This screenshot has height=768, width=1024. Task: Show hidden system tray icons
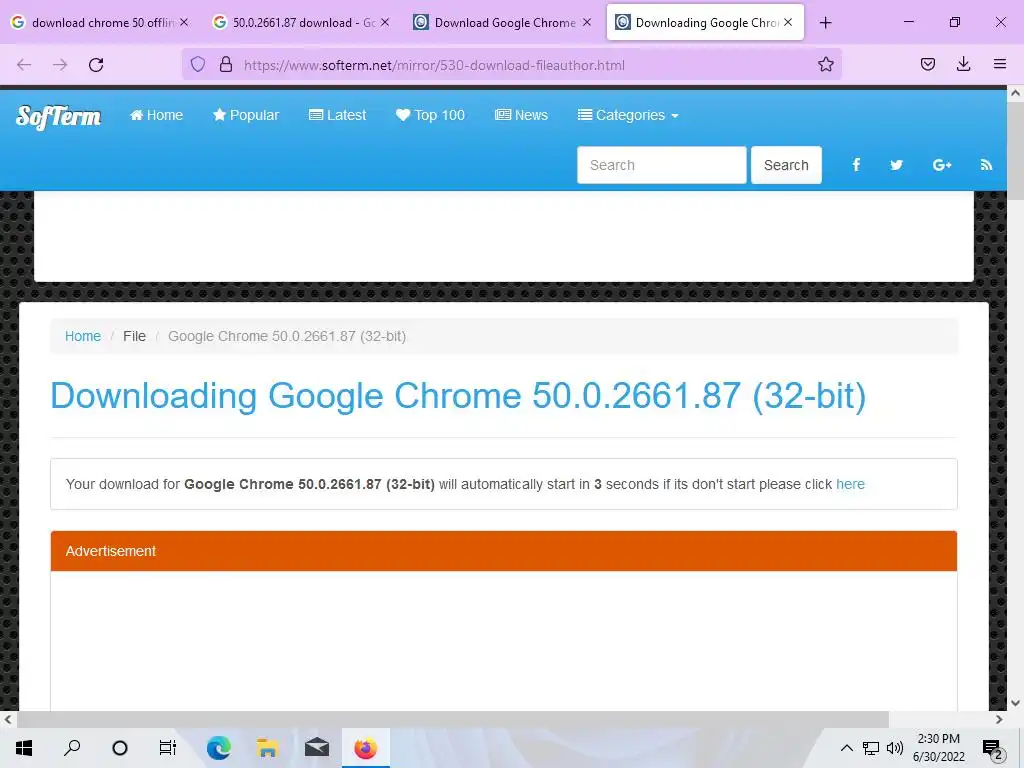pos(846,748)
